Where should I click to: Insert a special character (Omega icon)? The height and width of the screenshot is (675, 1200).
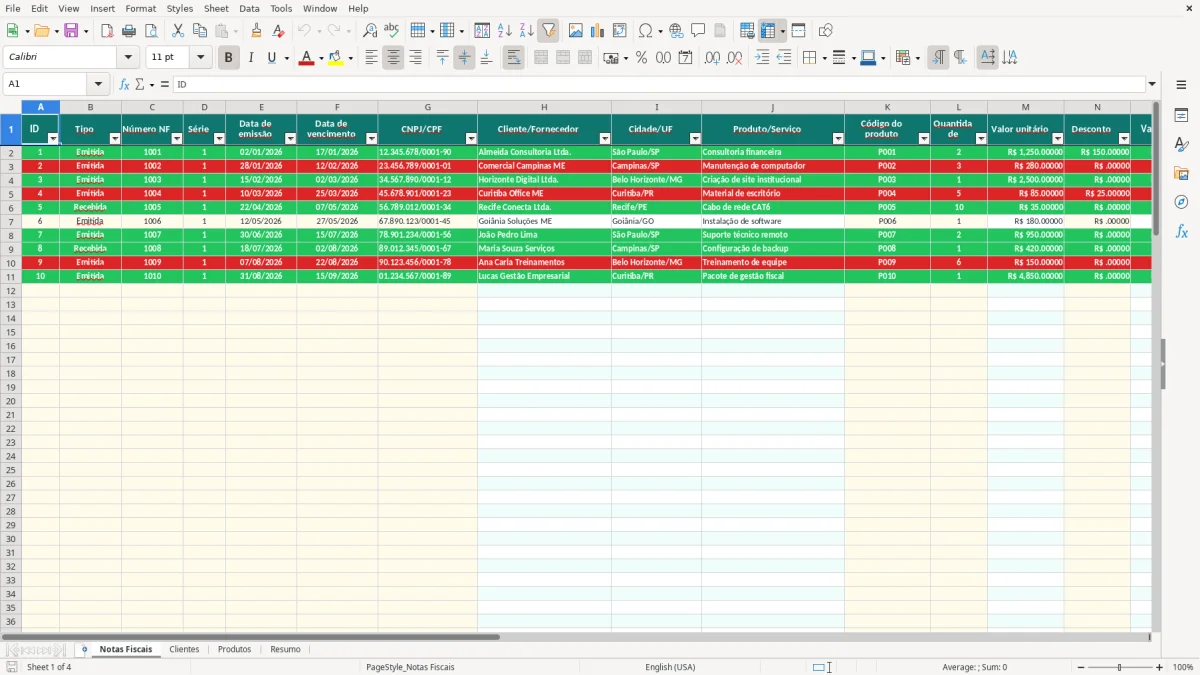pos(645,31)
